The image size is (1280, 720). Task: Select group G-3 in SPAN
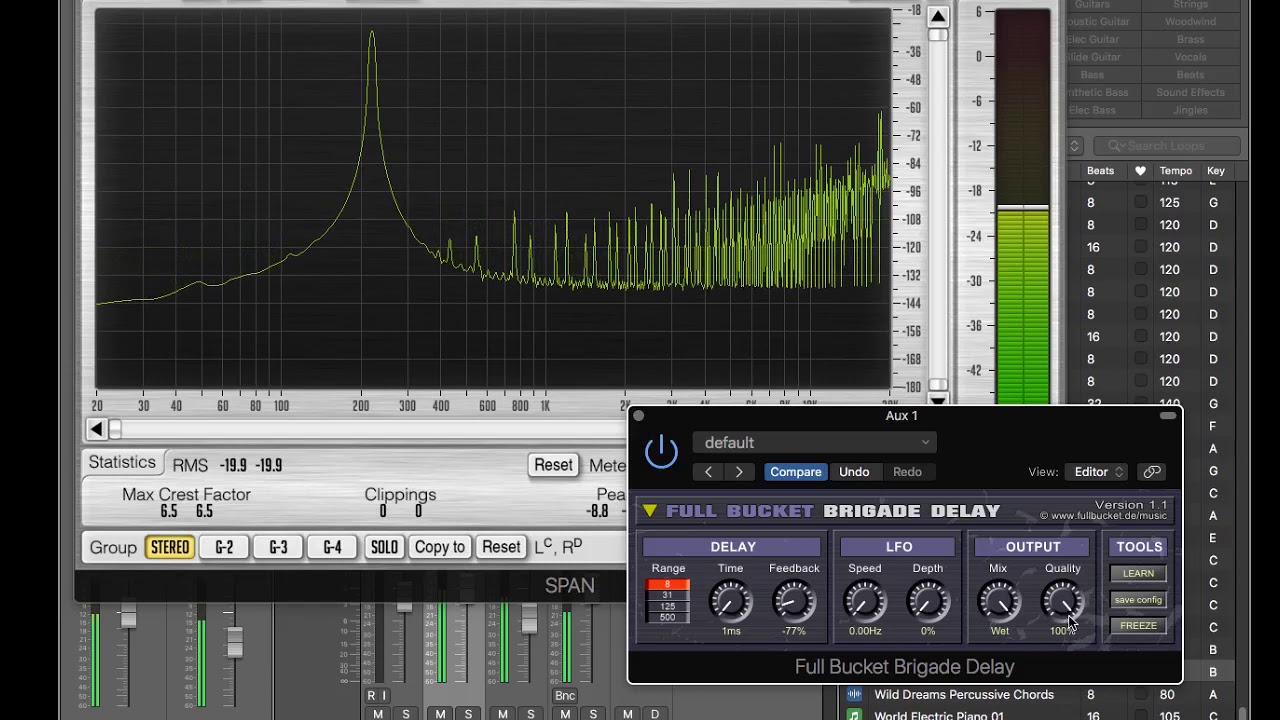click(278, 547)
